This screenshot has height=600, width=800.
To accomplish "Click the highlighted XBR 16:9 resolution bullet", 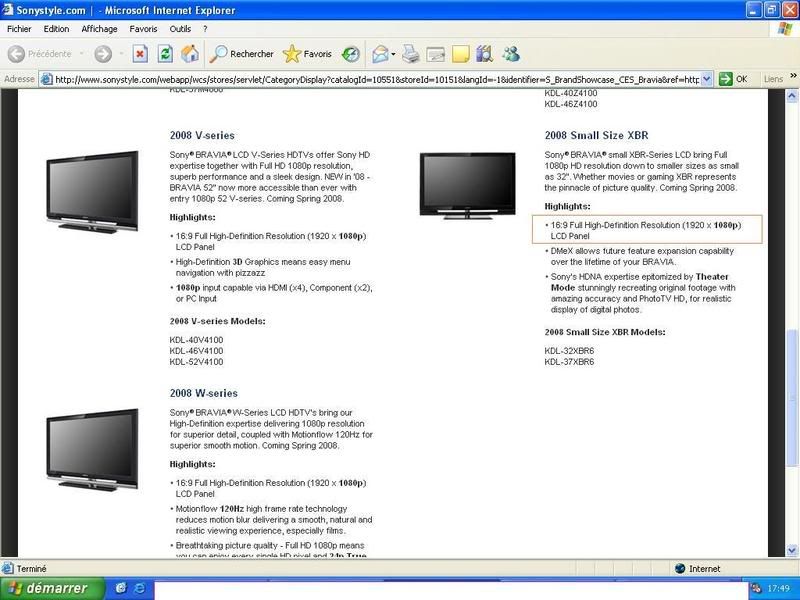I will tap(647, 230).
